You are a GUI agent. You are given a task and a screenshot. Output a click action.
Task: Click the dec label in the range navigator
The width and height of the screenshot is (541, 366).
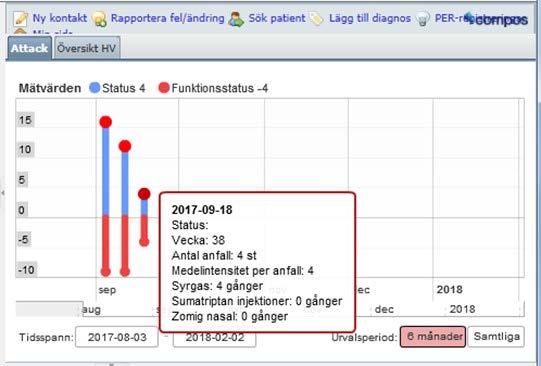point(384,309)
